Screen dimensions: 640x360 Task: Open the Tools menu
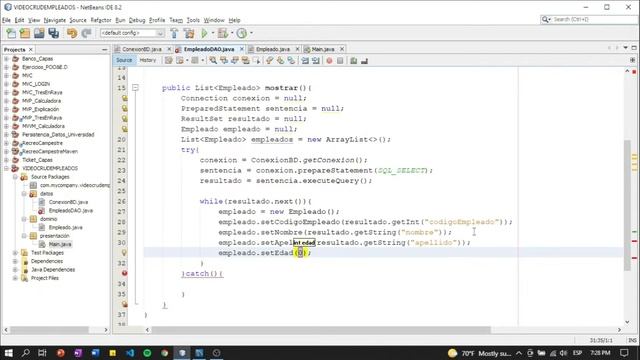(193, 20)
